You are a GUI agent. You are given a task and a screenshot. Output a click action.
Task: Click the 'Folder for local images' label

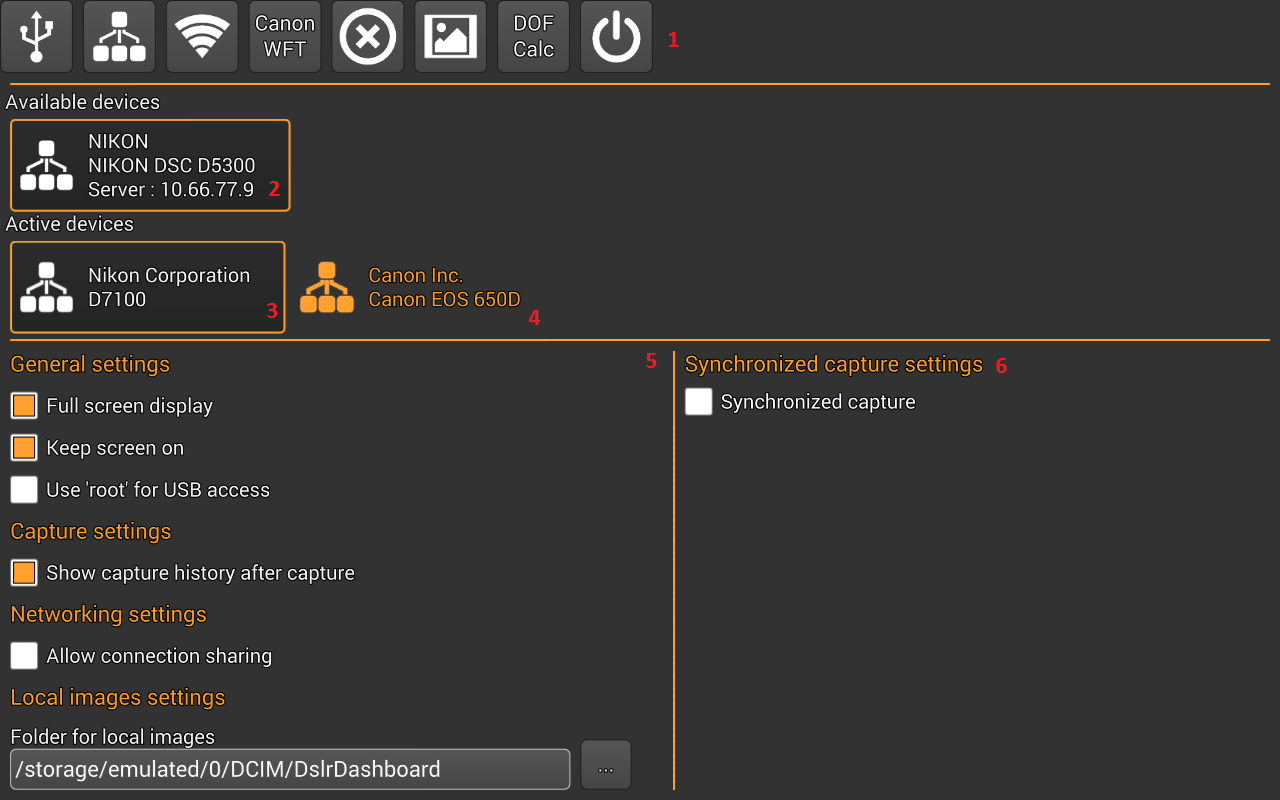point(113,737)
